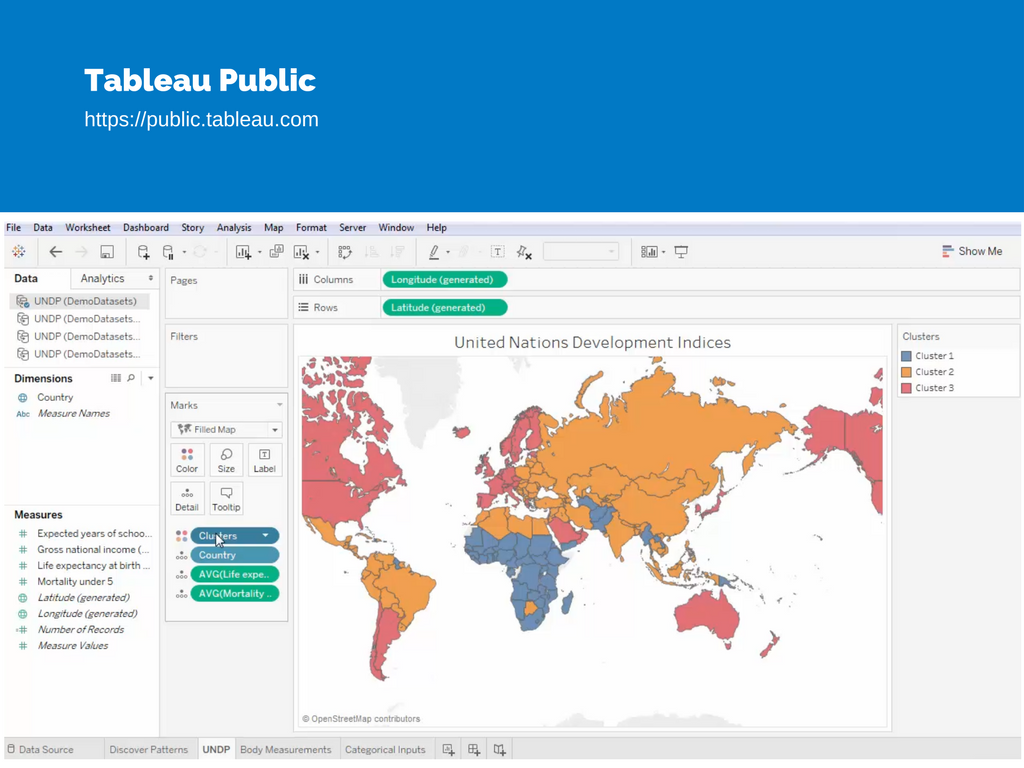Viewport: 1024px width, 768px height.
Task: Switch to the Discover Patterns sheet tab
Action: 148,750
